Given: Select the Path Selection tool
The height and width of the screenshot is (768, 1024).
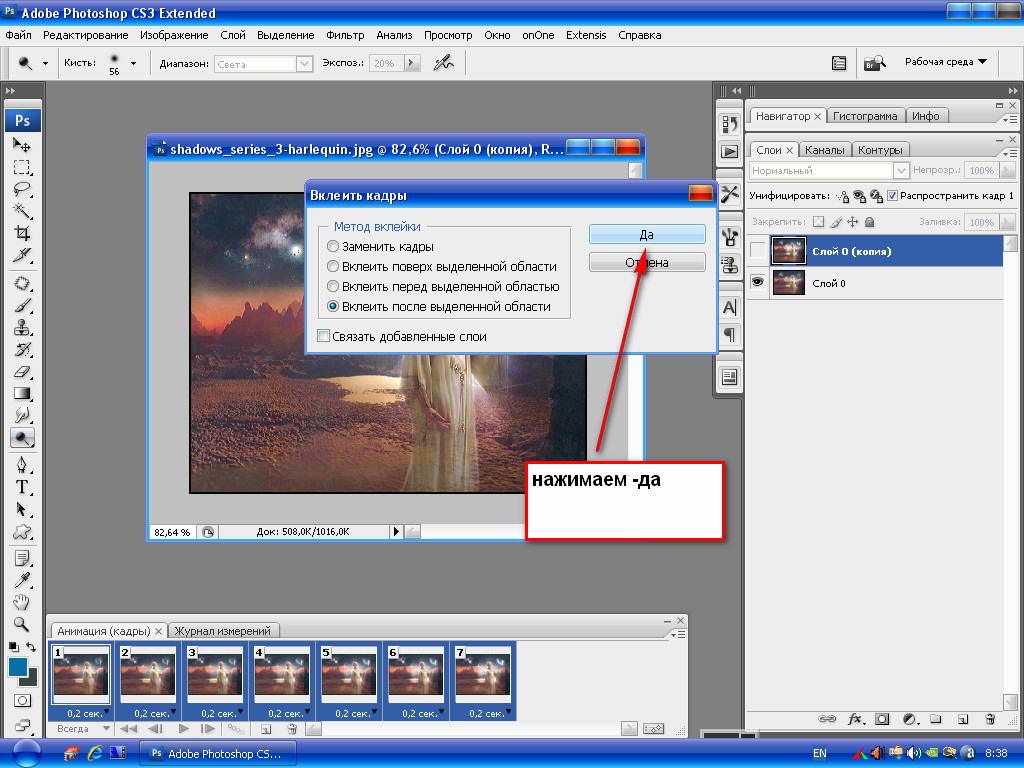Looking at the screenshot, I should (x=22, y=509).
